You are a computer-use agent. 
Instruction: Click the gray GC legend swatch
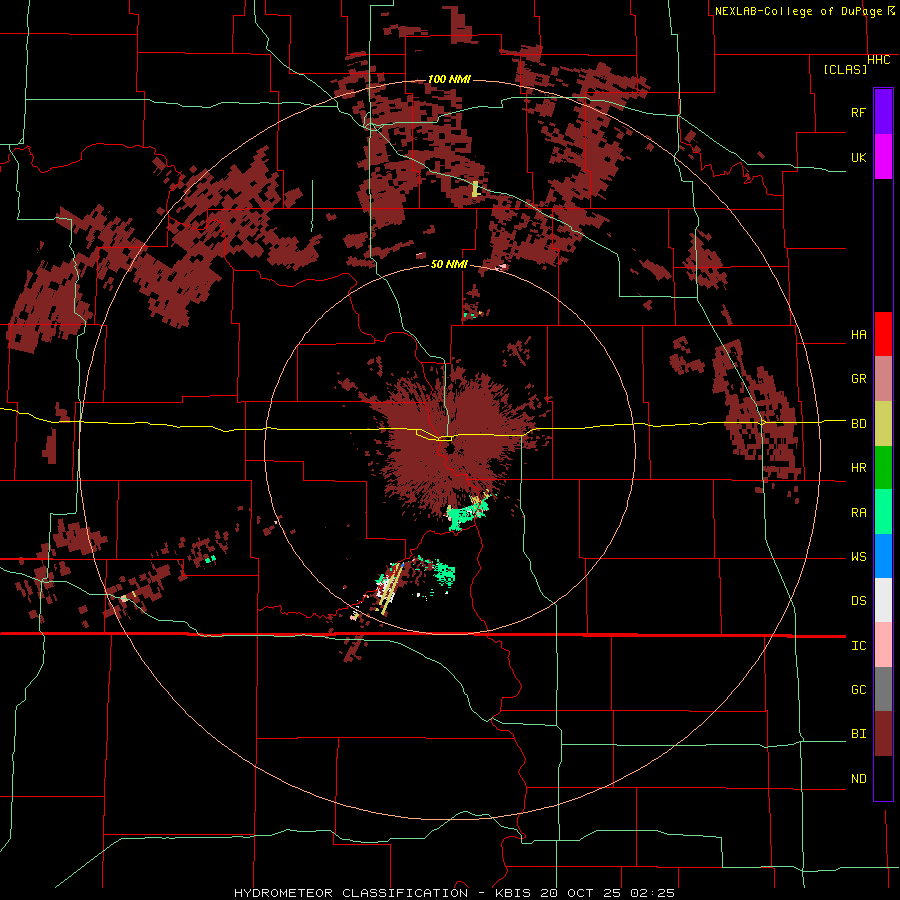pyautogui.click(x=883, y=689)
